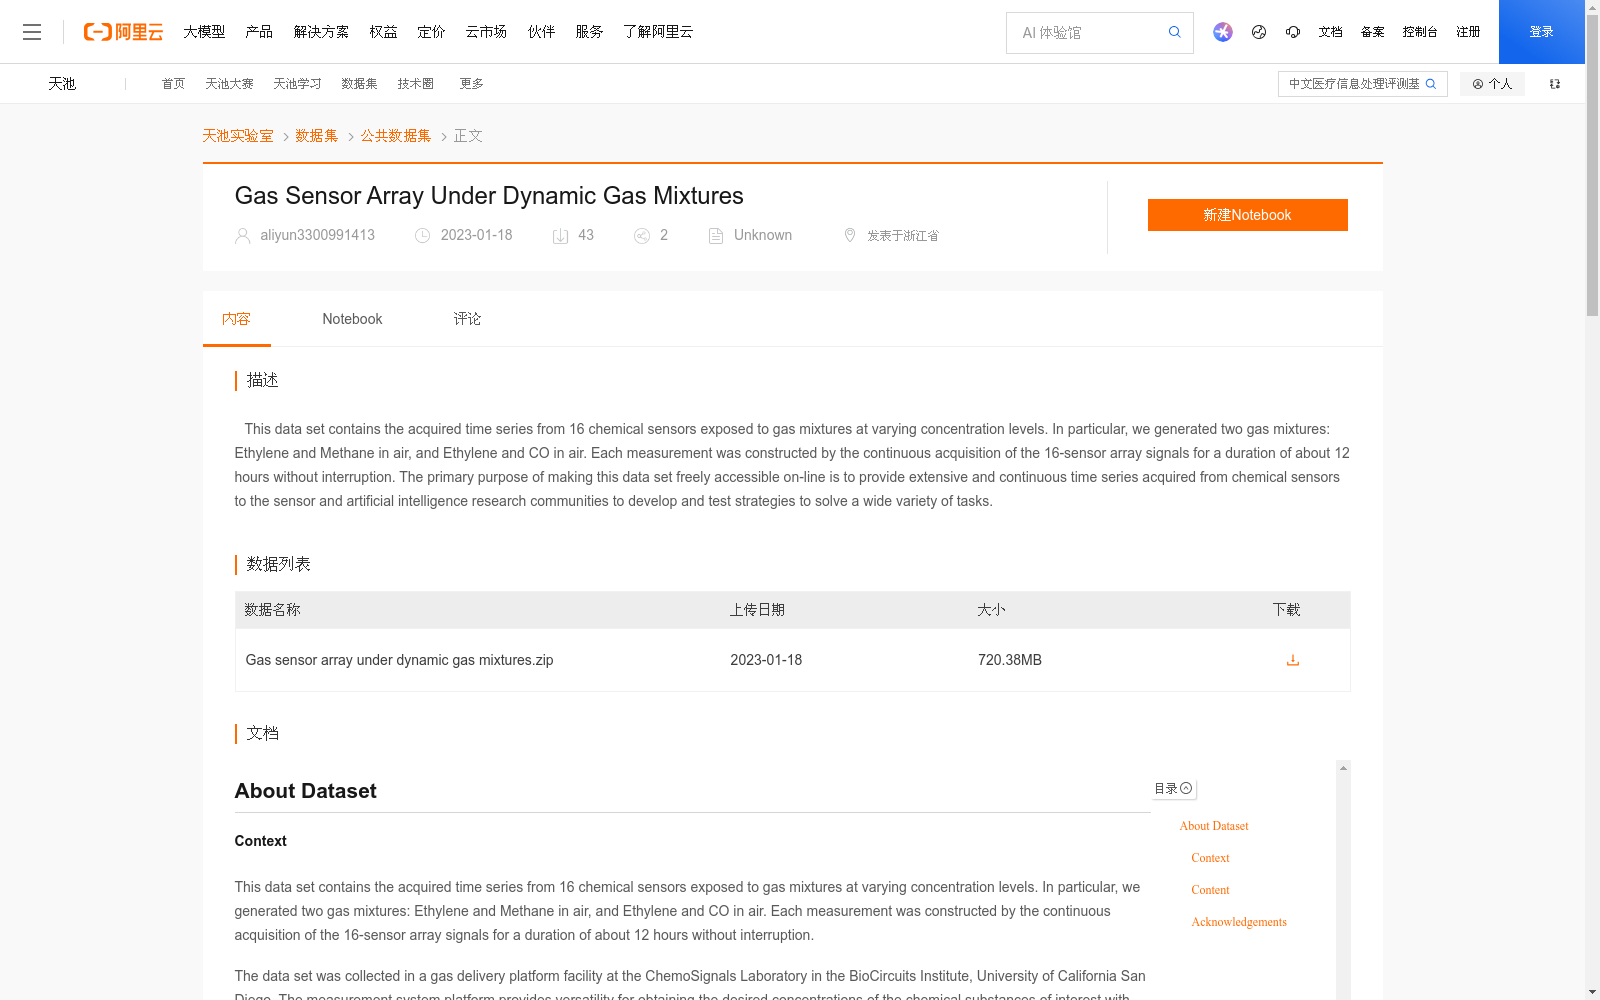The width and height of the screenshot is (1600, 1000).
Task: Open the colorful AI assistant icon
Action: [x=1223, y=32]
